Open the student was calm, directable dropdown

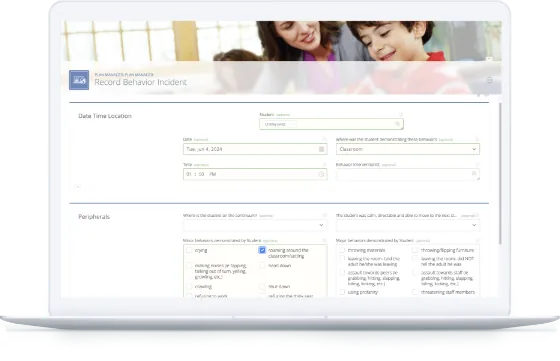(x=408, y=225)
